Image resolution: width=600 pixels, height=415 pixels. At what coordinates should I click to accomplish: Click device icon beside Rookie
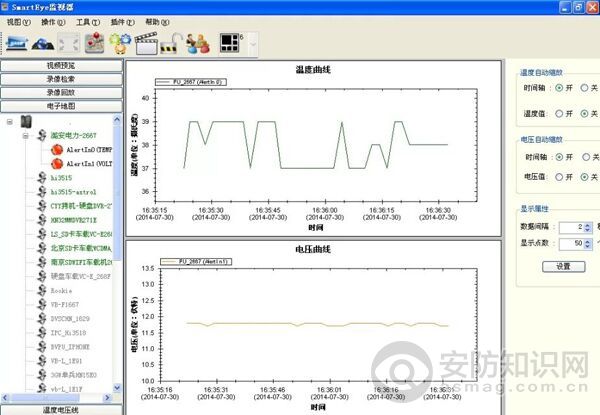click(x=42, y=290)
